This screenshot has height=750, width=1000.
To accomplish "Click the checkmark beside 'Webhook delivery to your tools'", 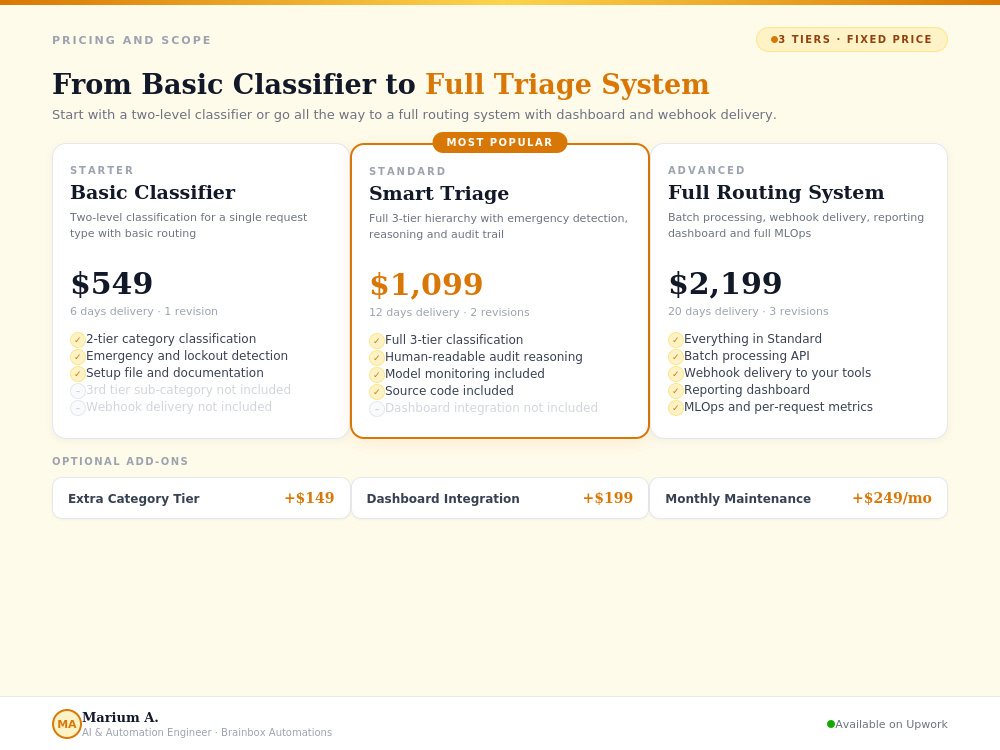I will click(676, 373).
